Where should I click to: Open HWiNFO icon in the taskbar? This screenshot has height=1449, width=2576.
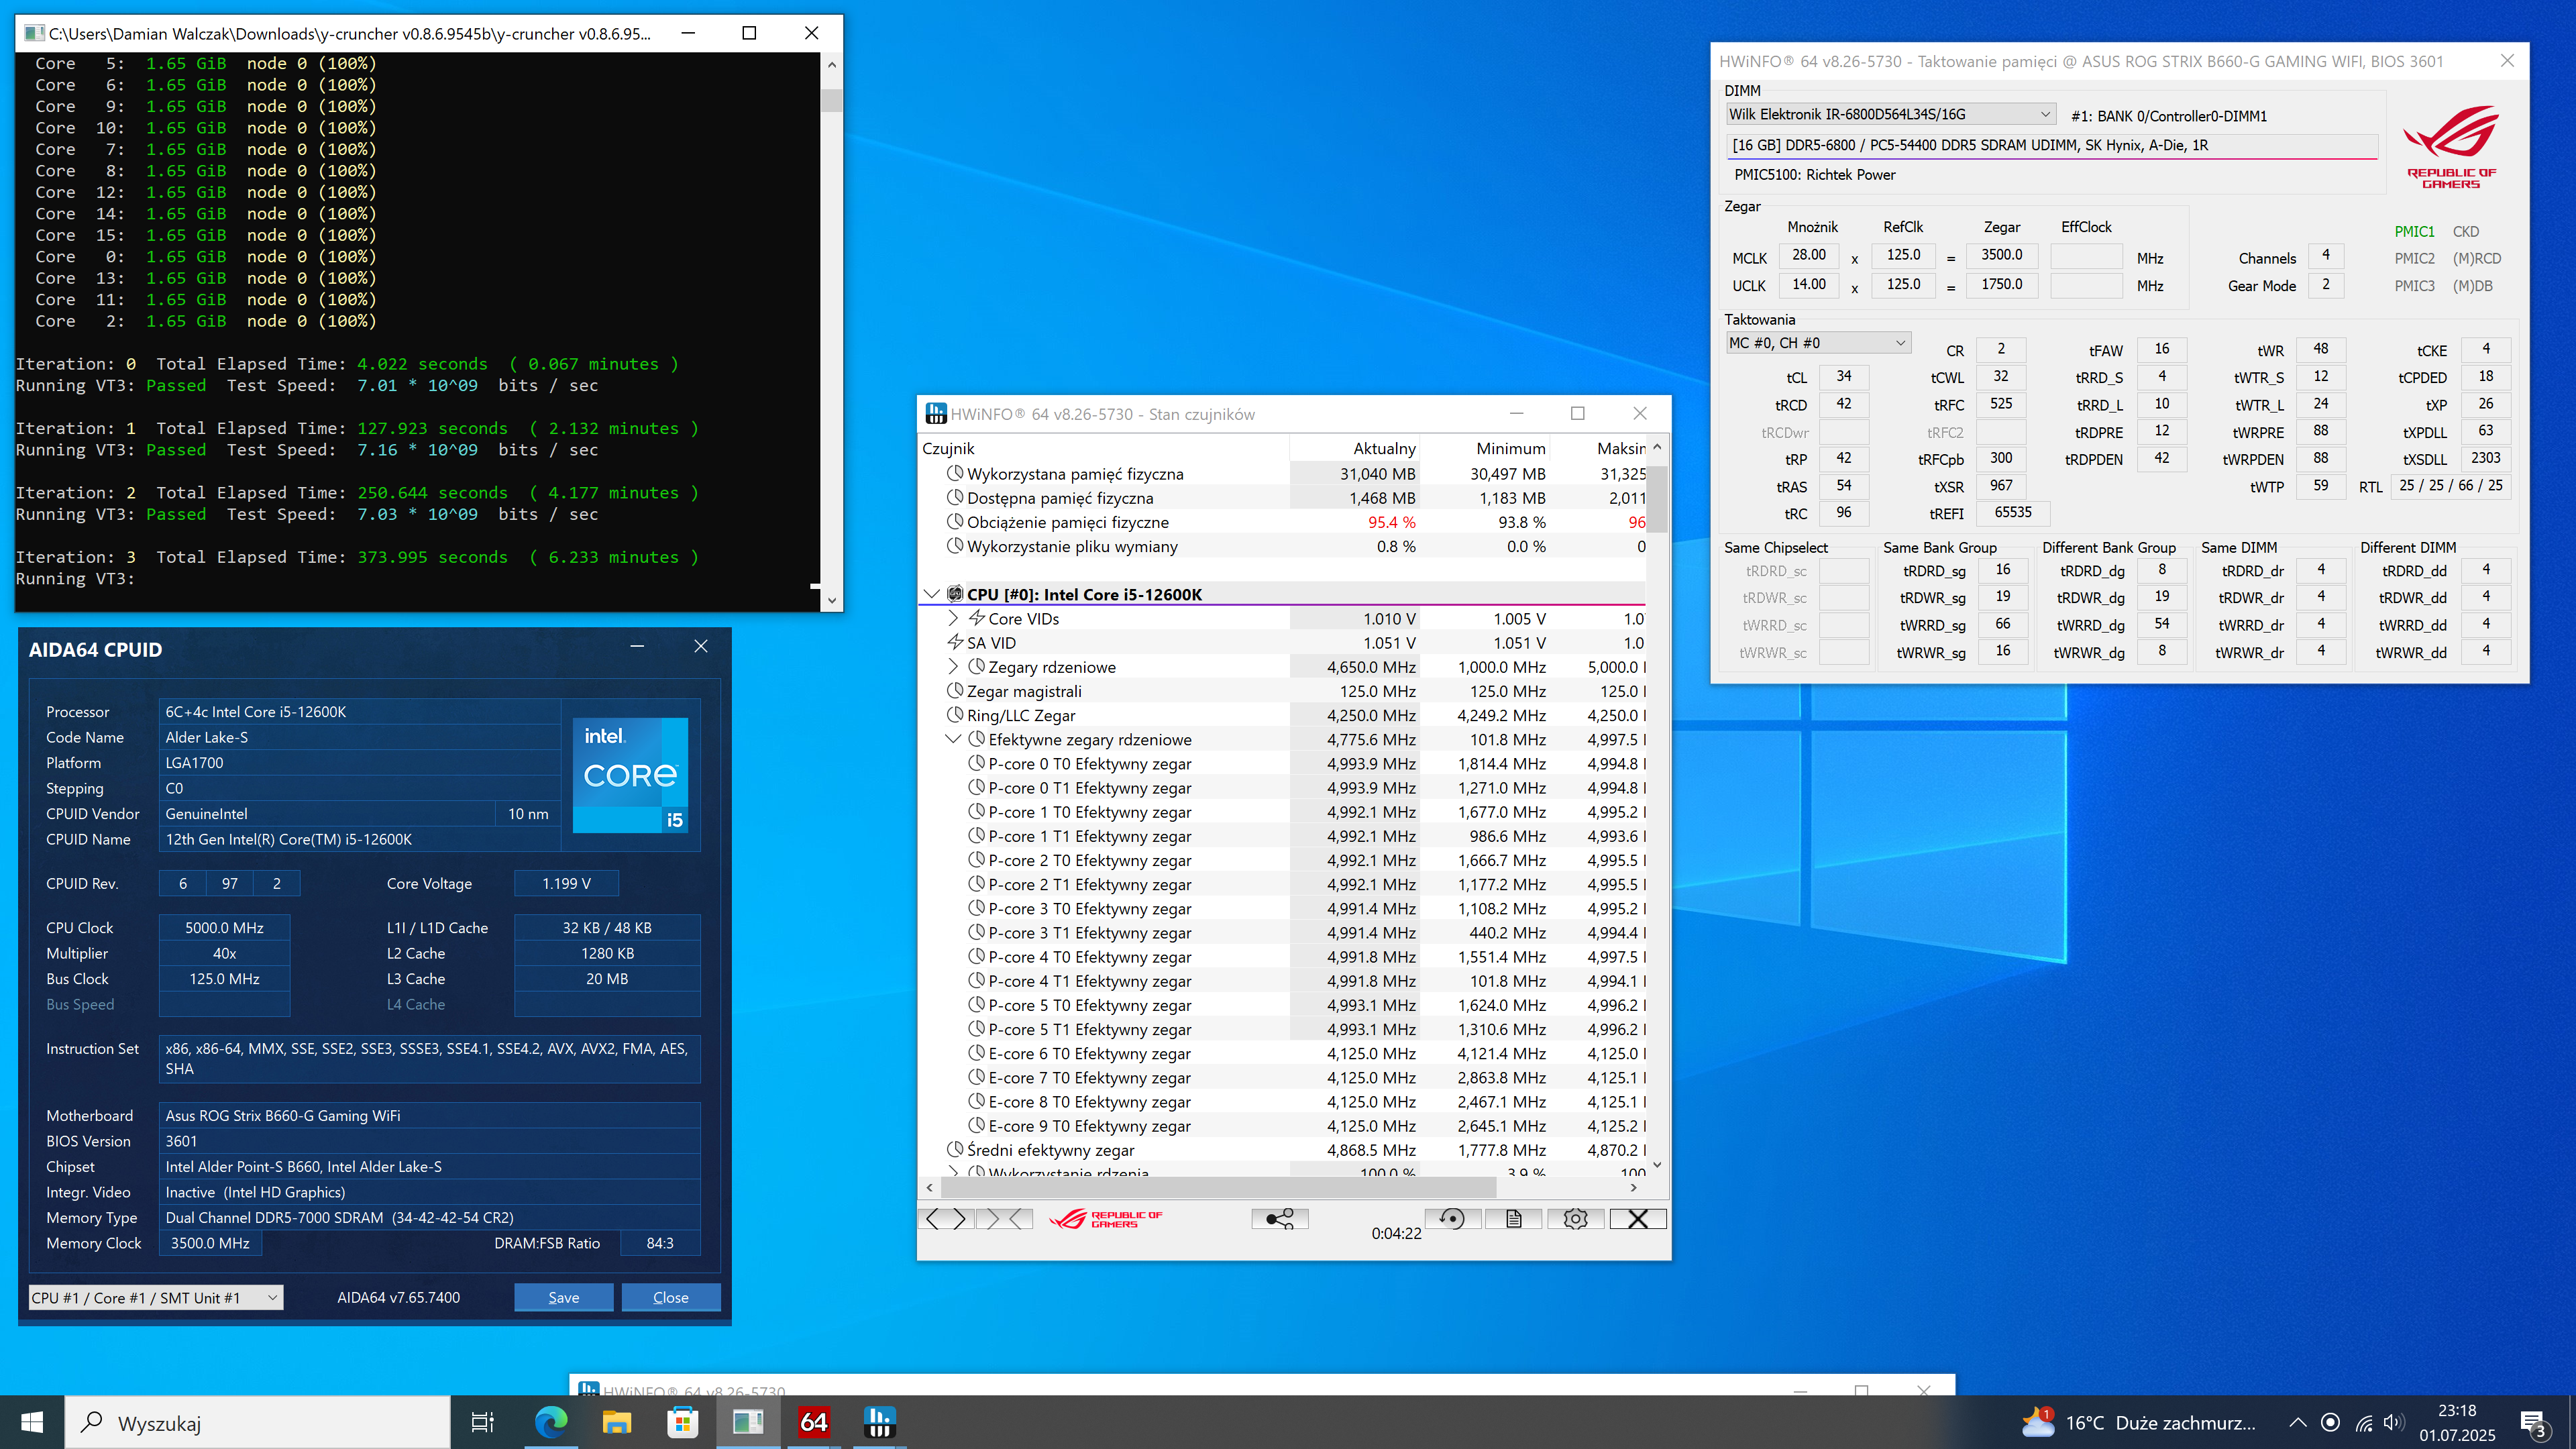(x=879, y=1421)
